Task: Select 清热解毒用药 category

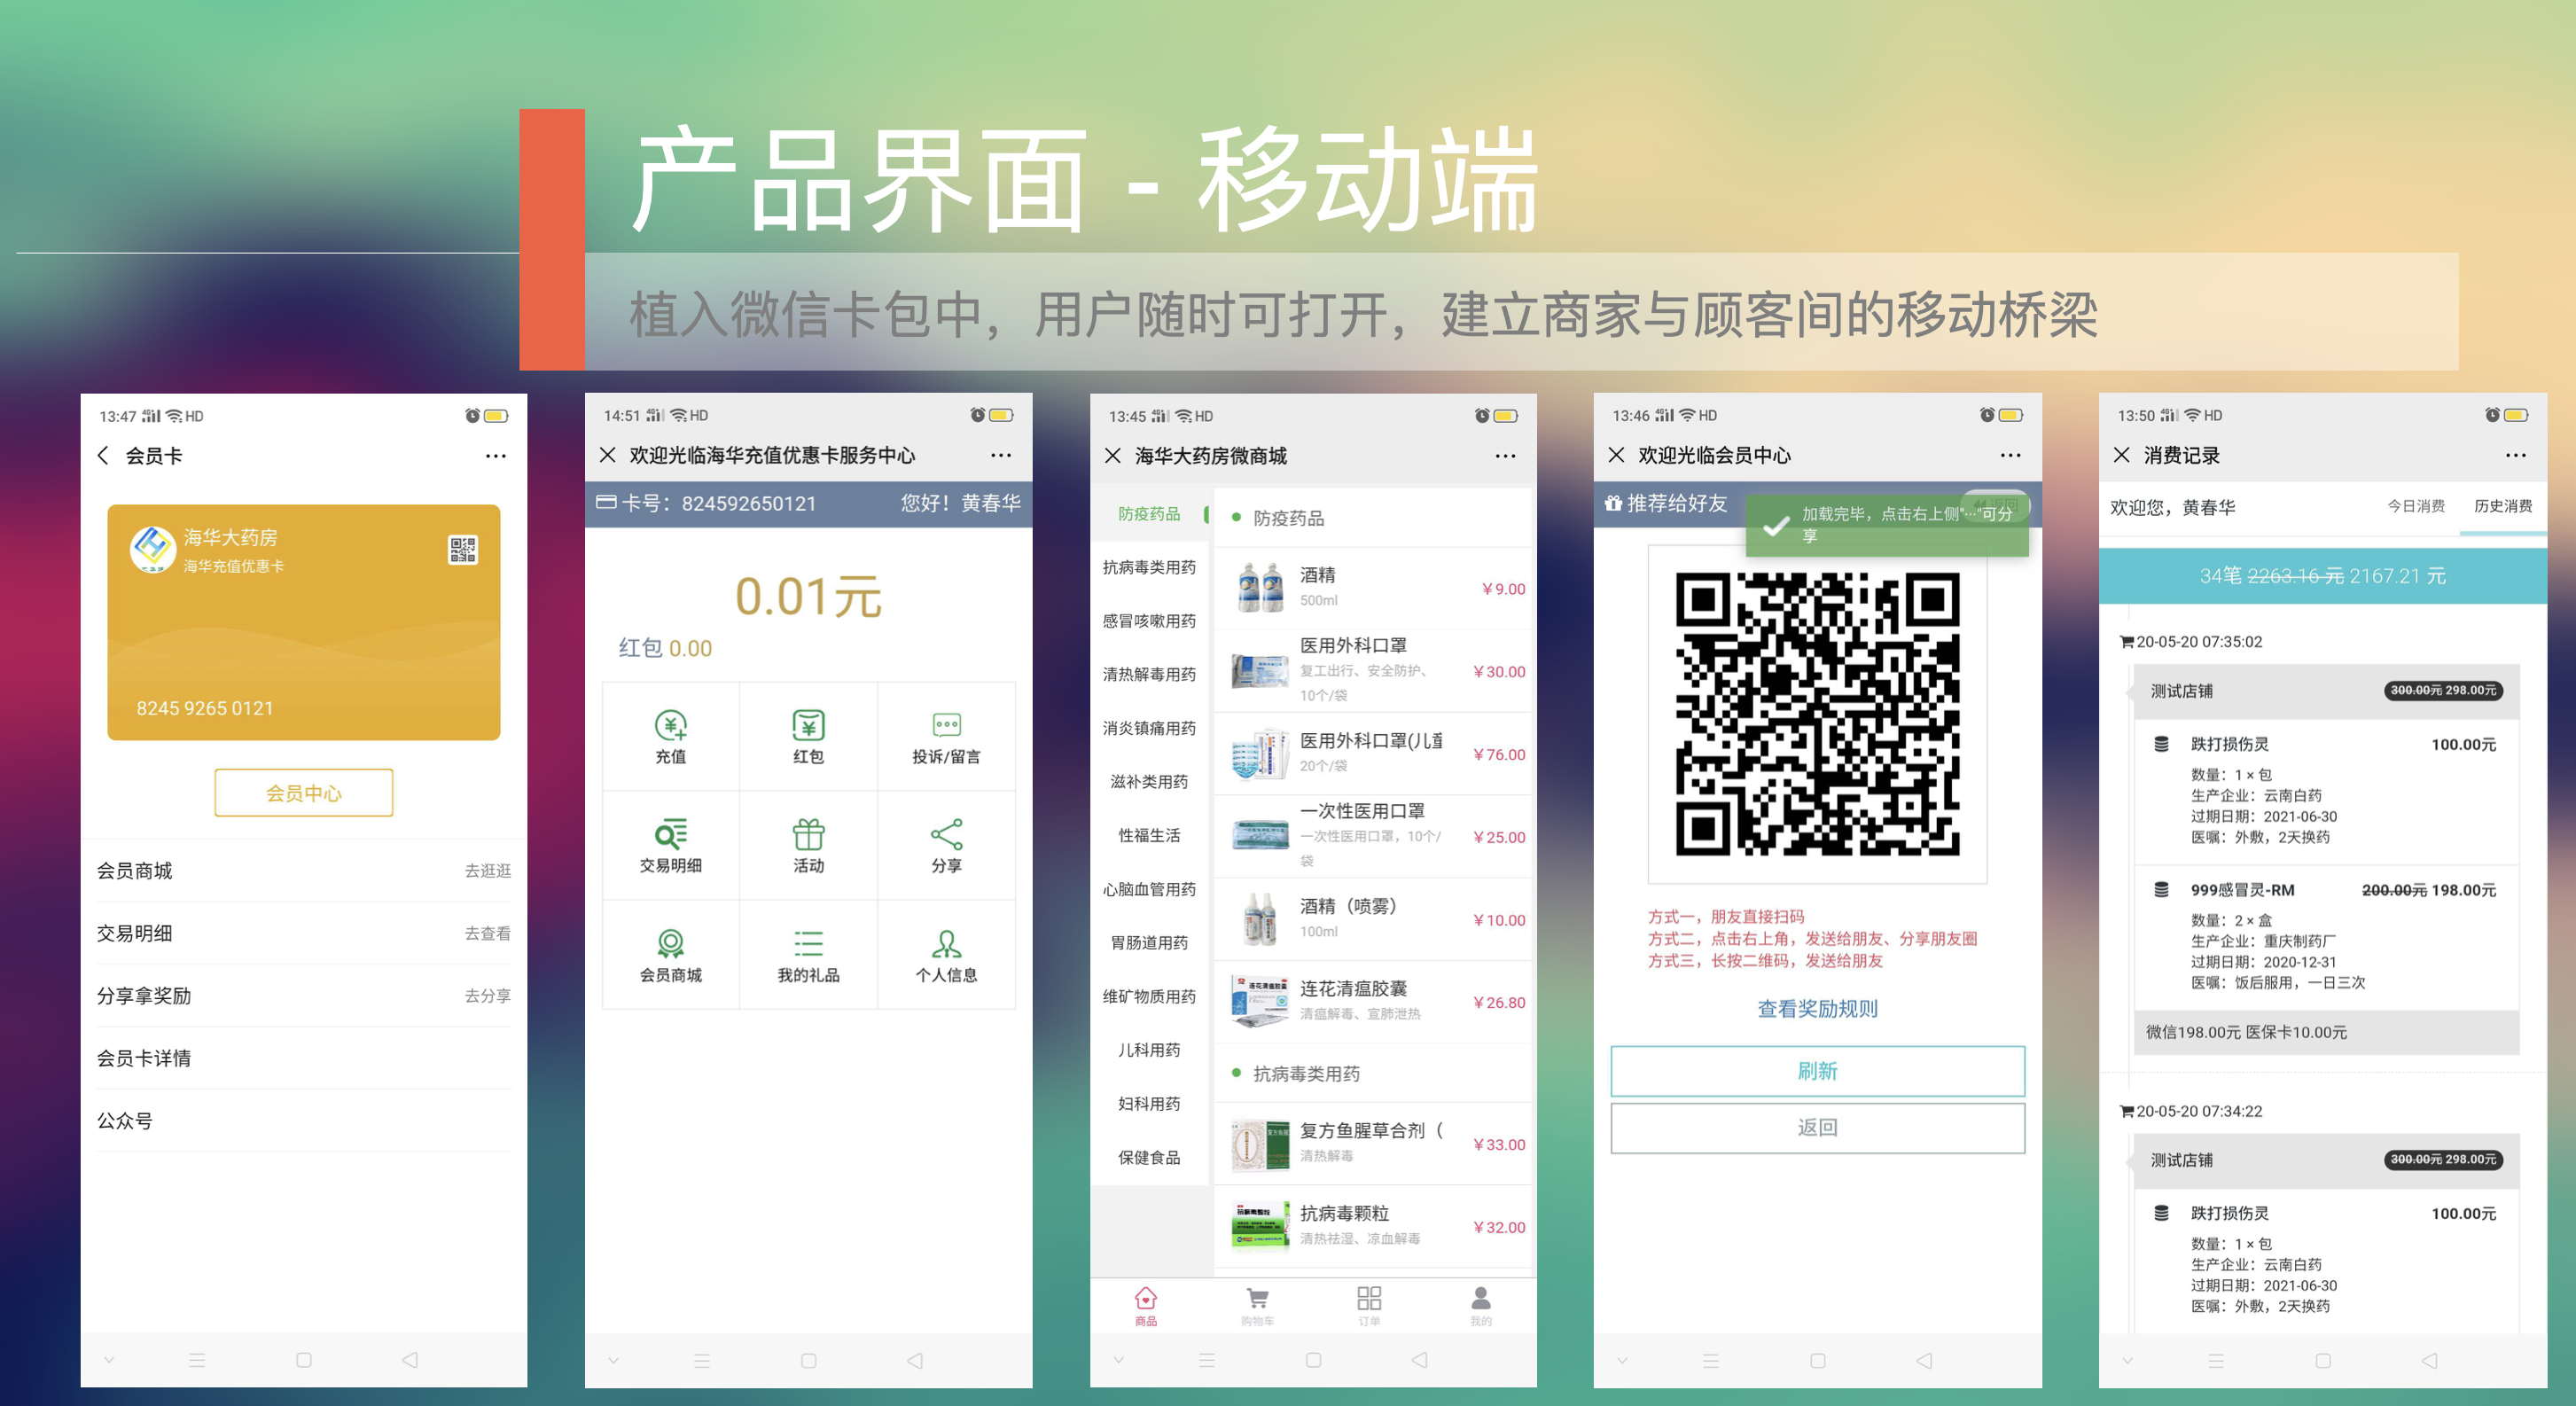Action: pyautogui.click(x=1149, y=675)
